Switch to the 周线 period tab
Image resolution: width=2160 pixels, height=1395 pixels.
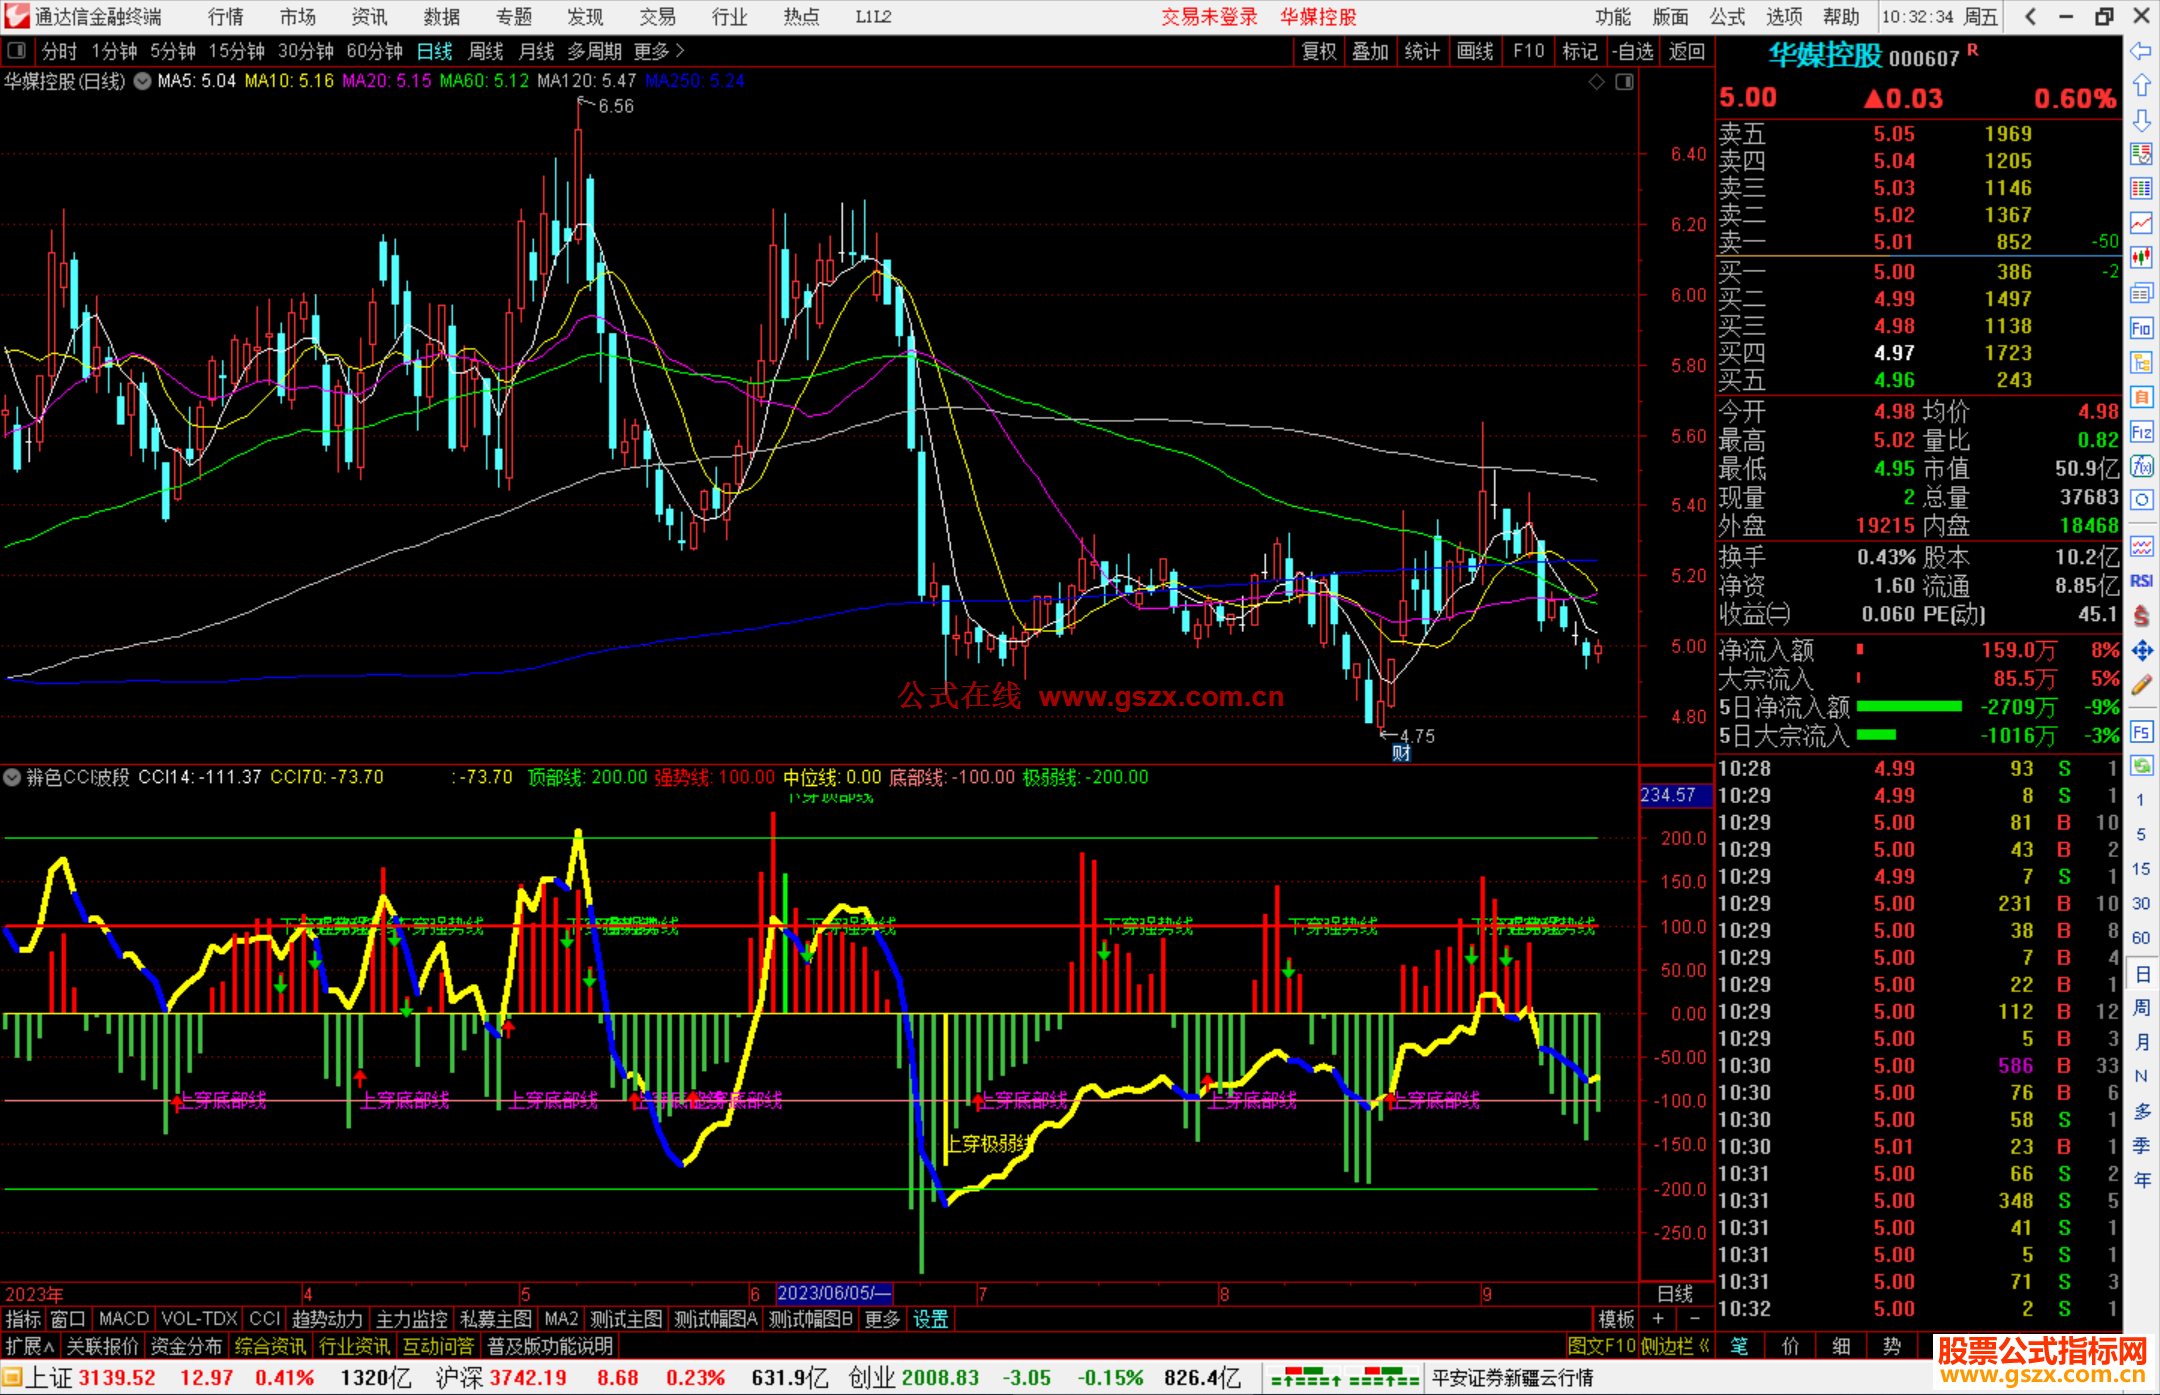pyautogui.click(x=486, y=51)
